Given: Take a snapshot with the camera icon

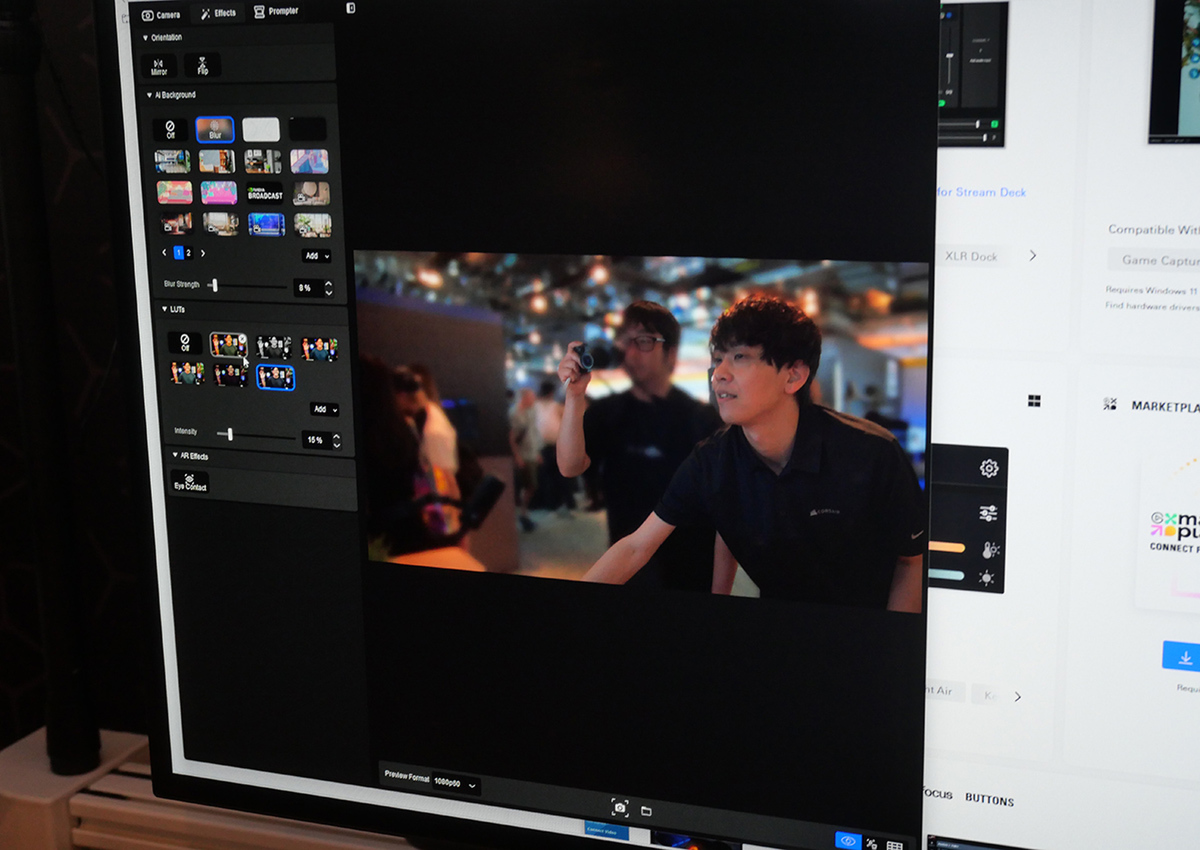Looking at the screenshot, I should 620,808.
